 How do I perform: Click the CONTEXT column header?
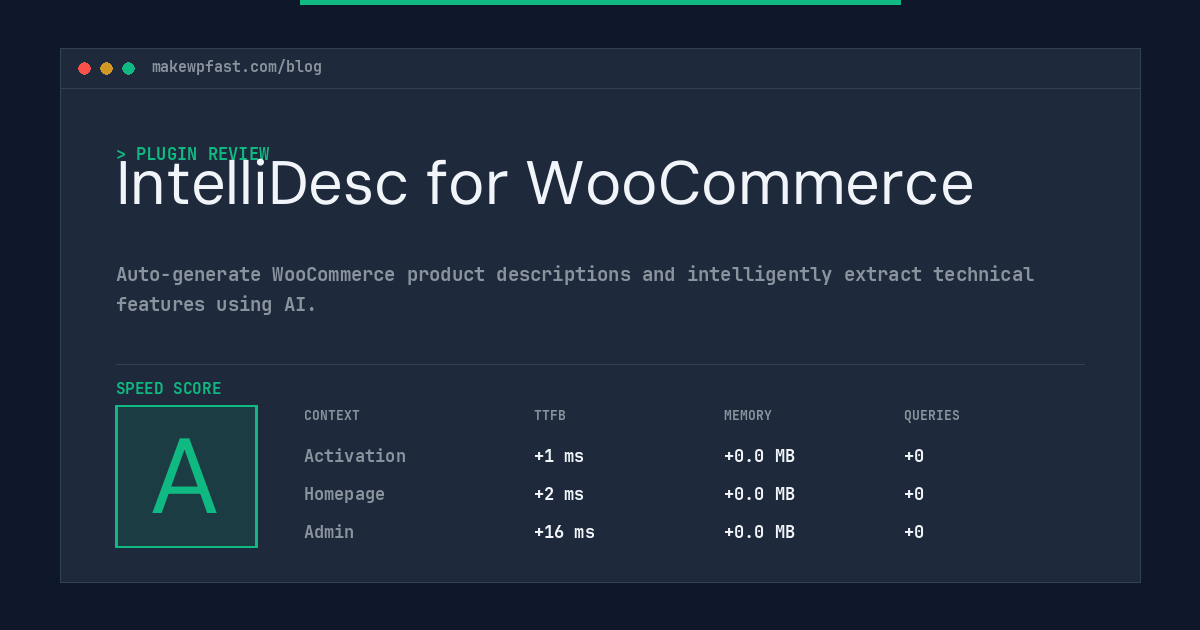click(332, 416)
